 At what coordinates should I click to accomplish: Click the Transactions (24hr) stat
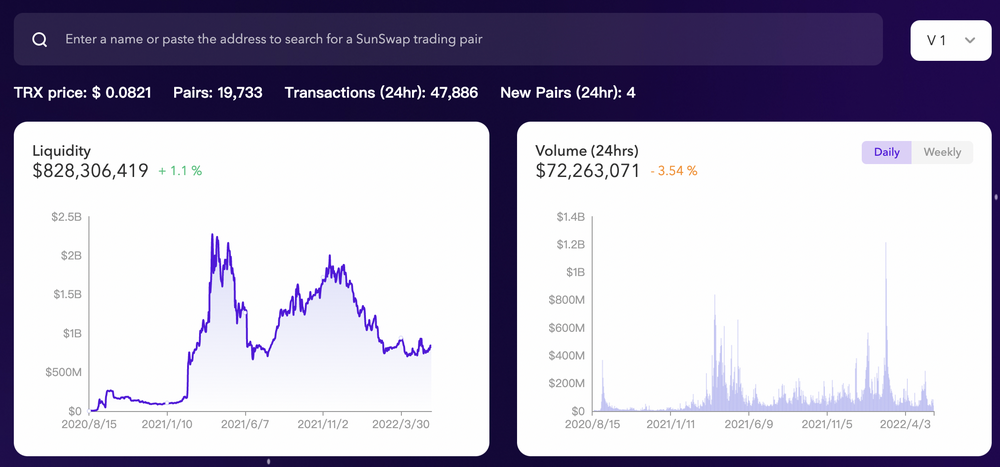point(381,93)
